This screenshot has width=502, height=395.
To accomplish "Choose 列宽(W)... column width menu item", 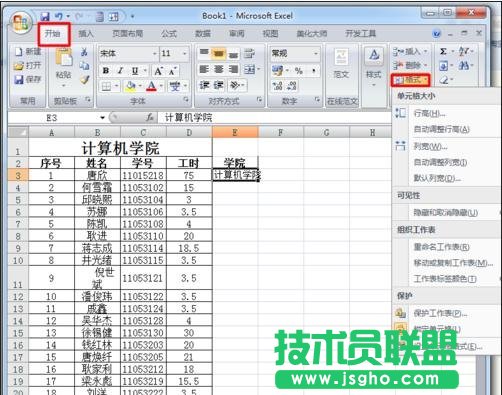I will (430, 146).
